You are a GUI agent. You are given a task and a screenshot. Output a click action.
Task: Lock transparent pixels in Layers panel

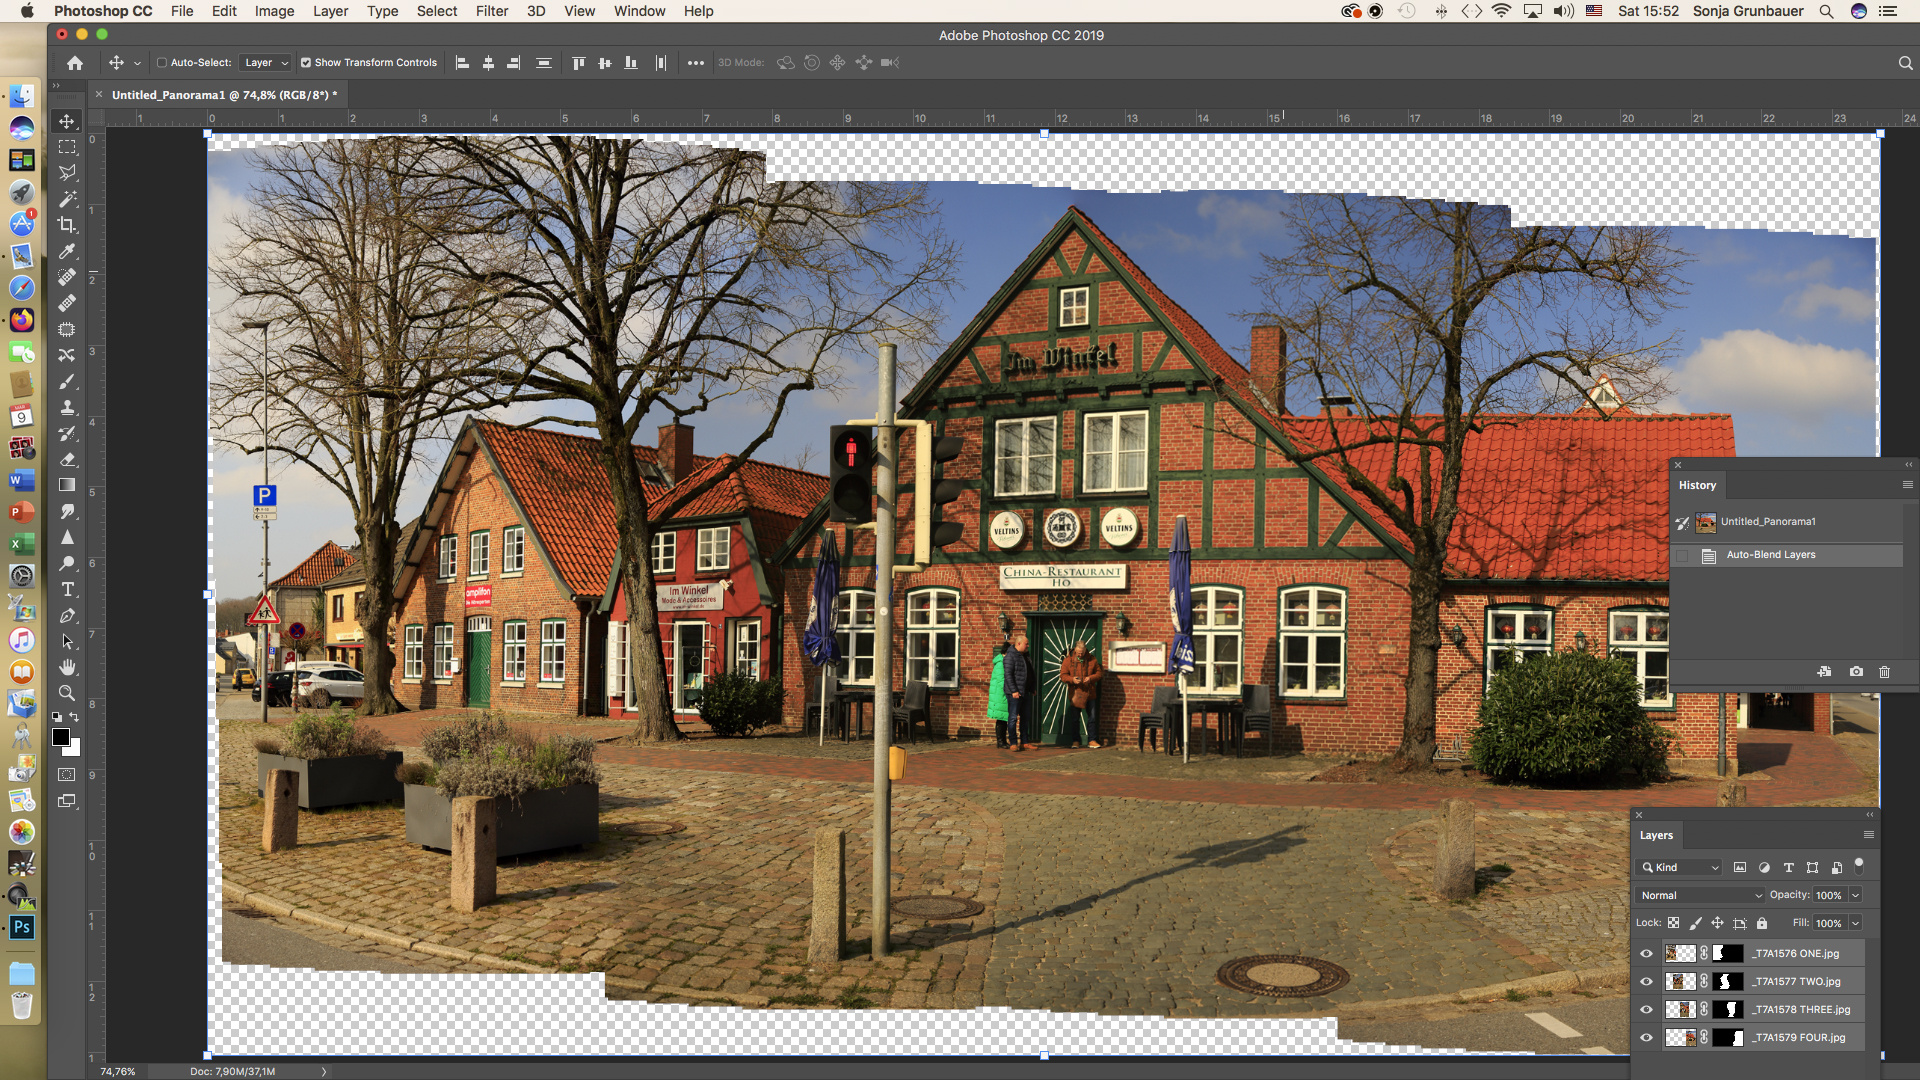(1673, 923)
